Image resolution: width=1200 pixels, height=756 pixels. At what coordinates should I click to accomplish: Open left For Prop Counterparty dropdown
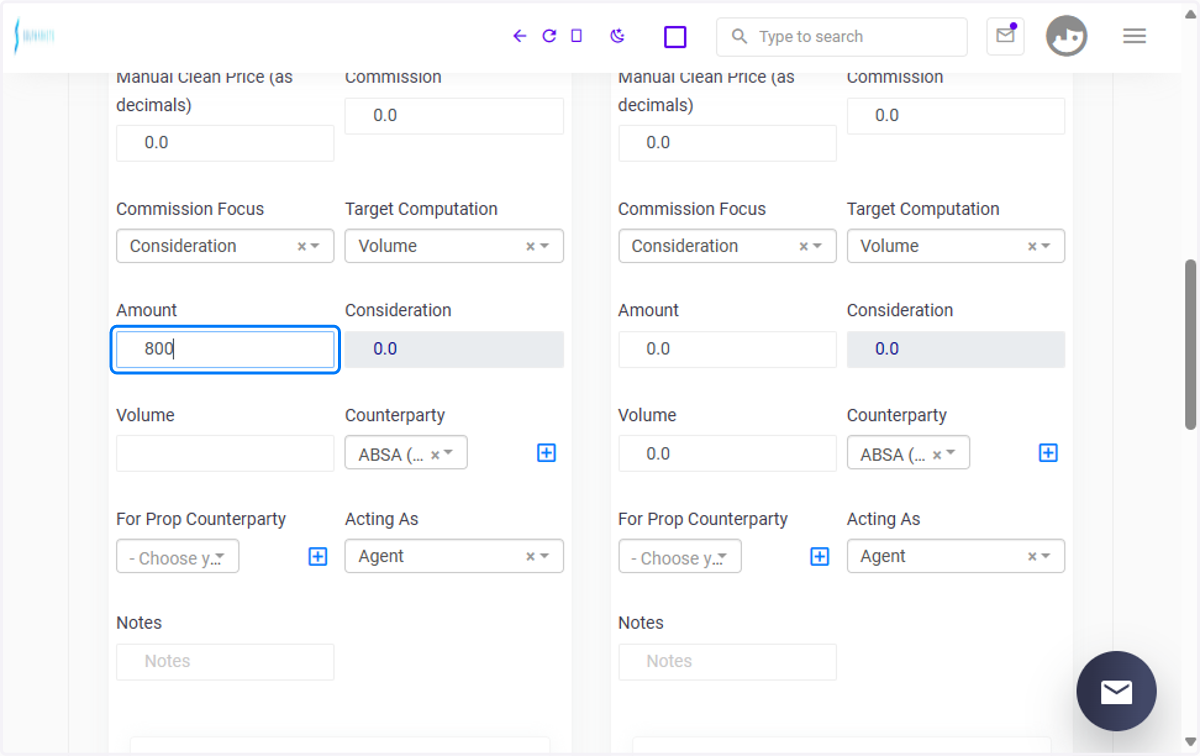(x=177, y=556)
